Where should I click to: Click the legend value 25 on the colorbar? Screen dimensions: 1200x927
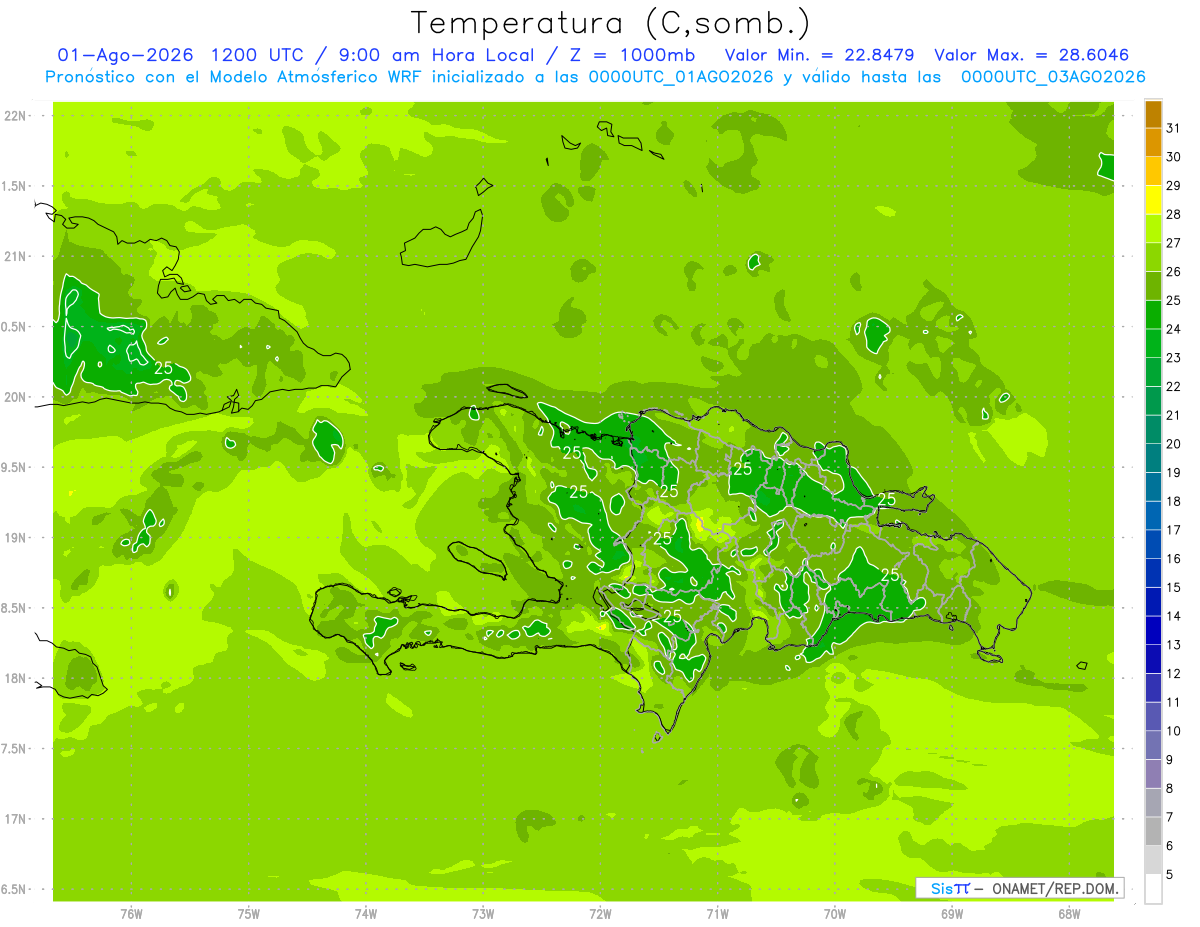(x=1174, y=300)
